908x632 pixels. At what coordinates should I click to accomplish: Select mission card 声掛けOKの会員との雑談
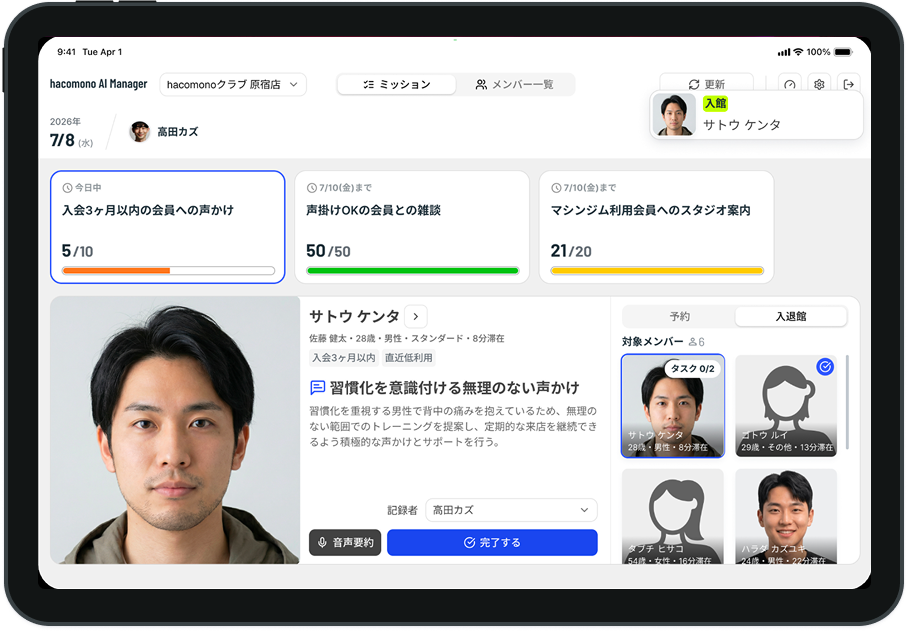click(412, 227)
